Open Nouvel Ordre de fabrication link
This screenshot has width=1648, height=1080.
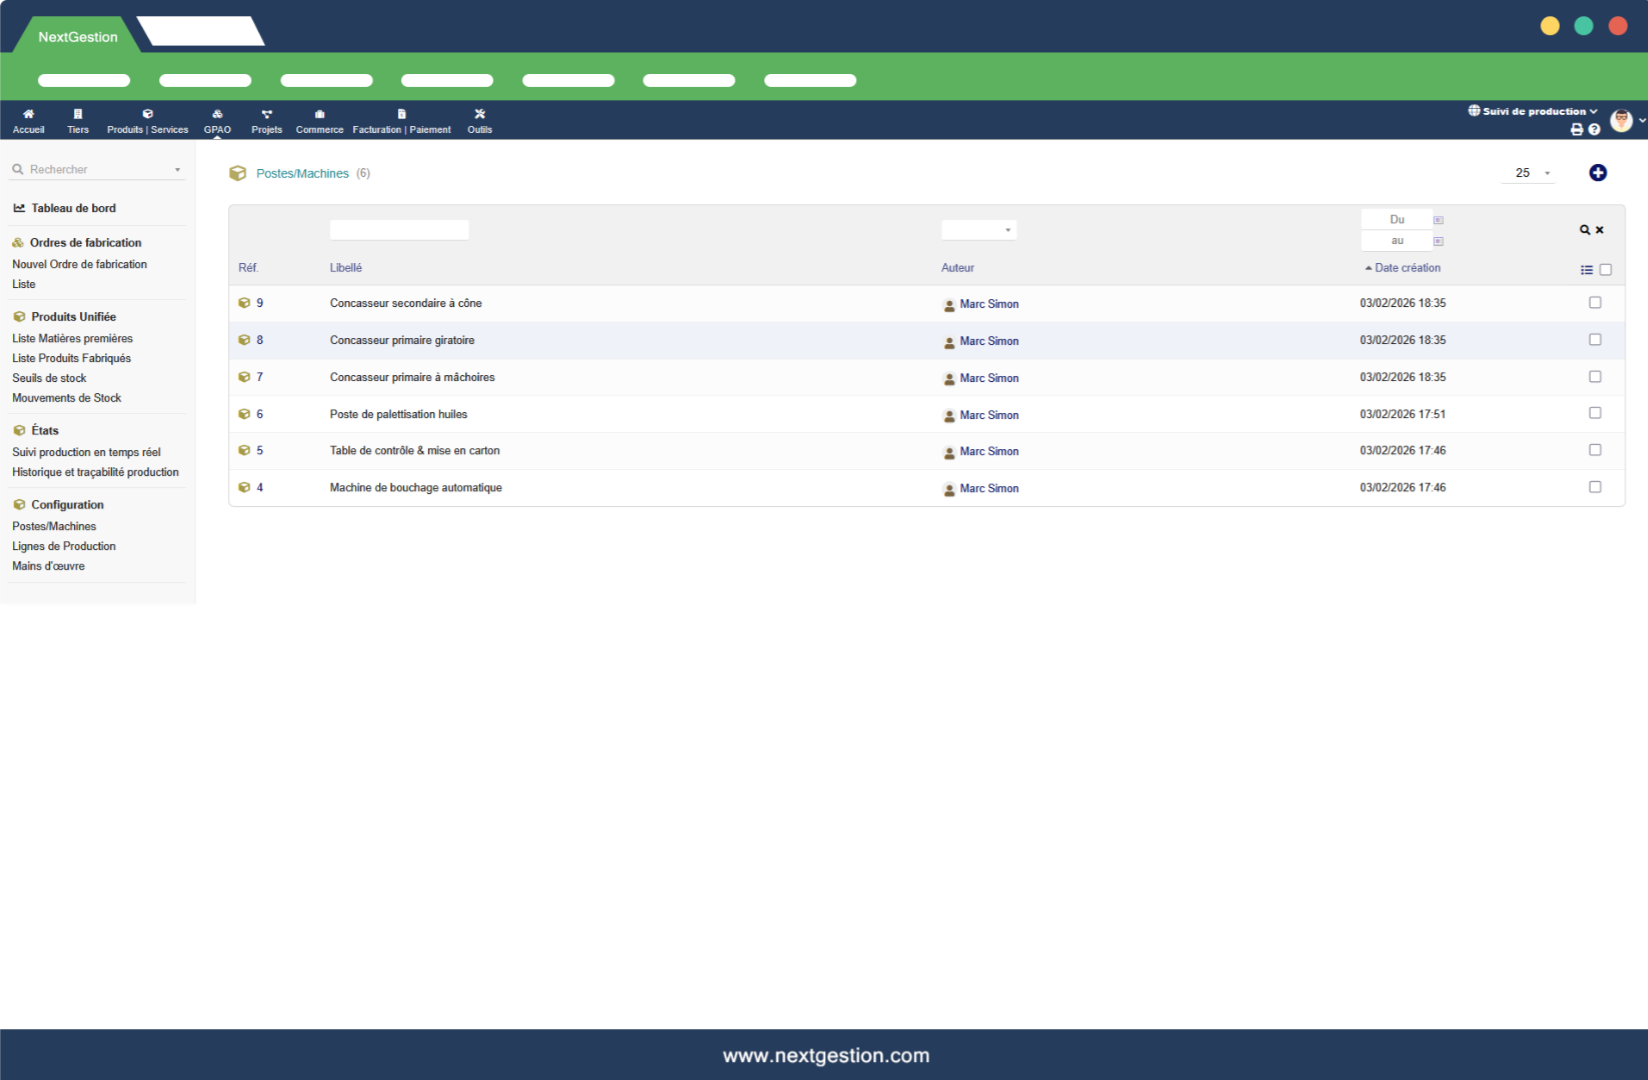point(79,264)
